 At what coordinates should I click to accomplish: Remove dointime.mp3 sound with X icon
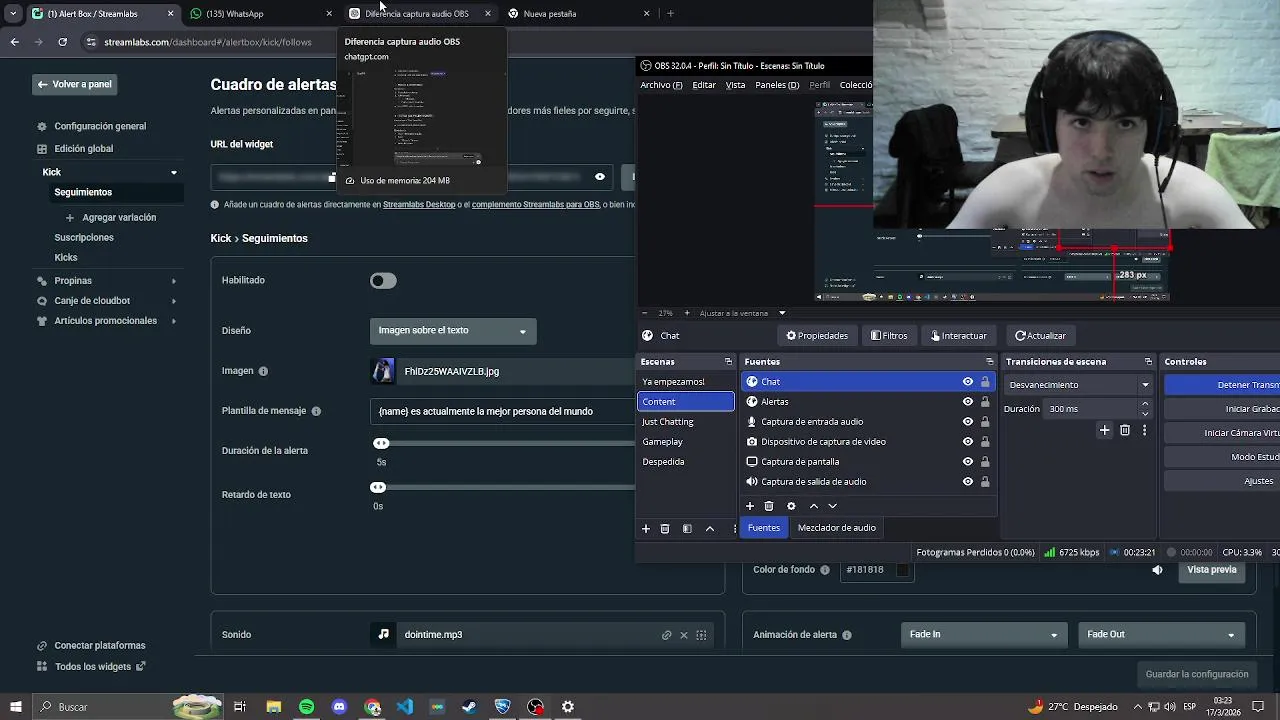pos(684,635)
